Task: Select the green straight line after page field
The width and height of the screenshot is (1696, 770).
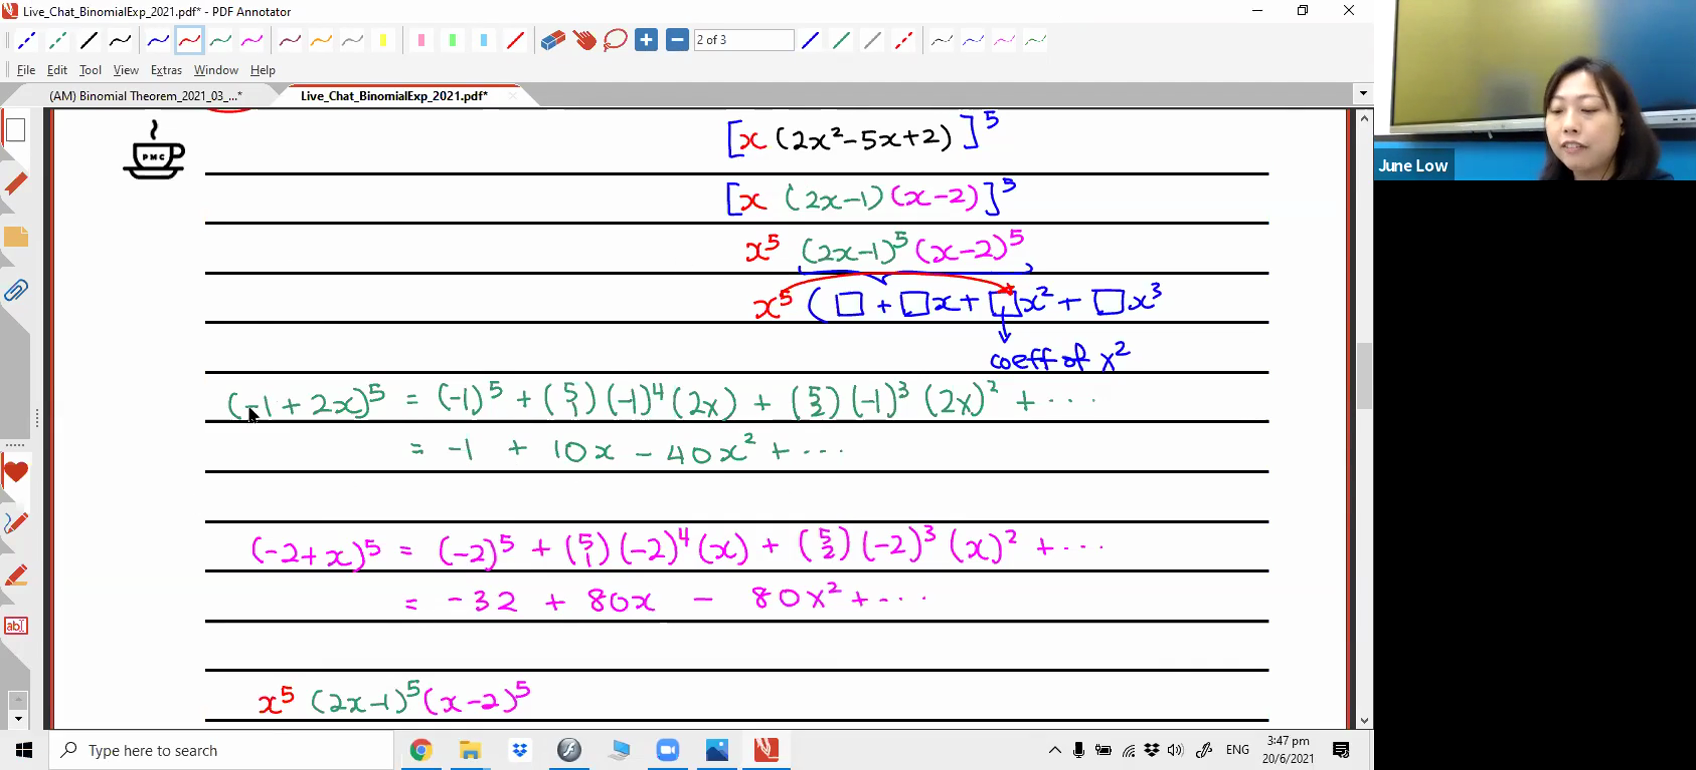Action: (x=841, y=41)
